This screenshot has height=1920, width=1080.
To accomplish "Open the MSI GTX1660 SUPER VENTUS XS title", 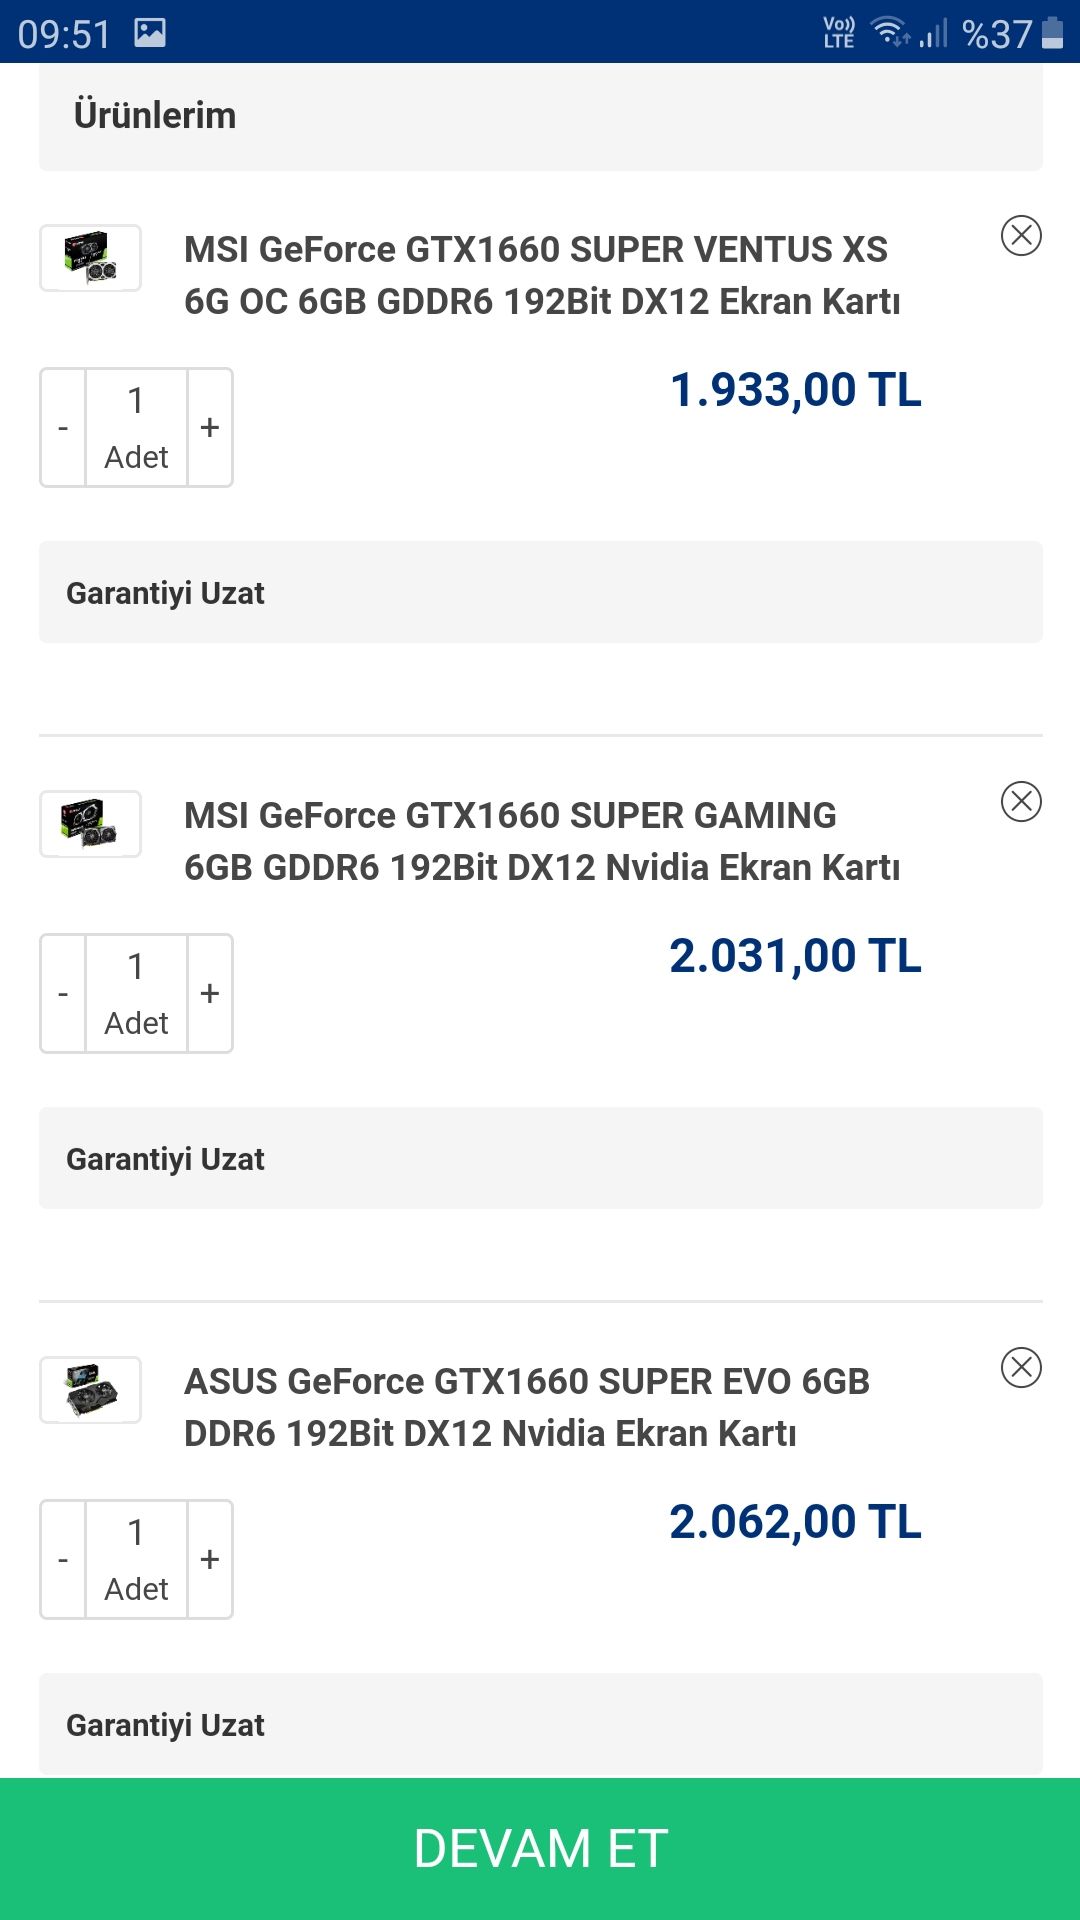I will 541,275.
